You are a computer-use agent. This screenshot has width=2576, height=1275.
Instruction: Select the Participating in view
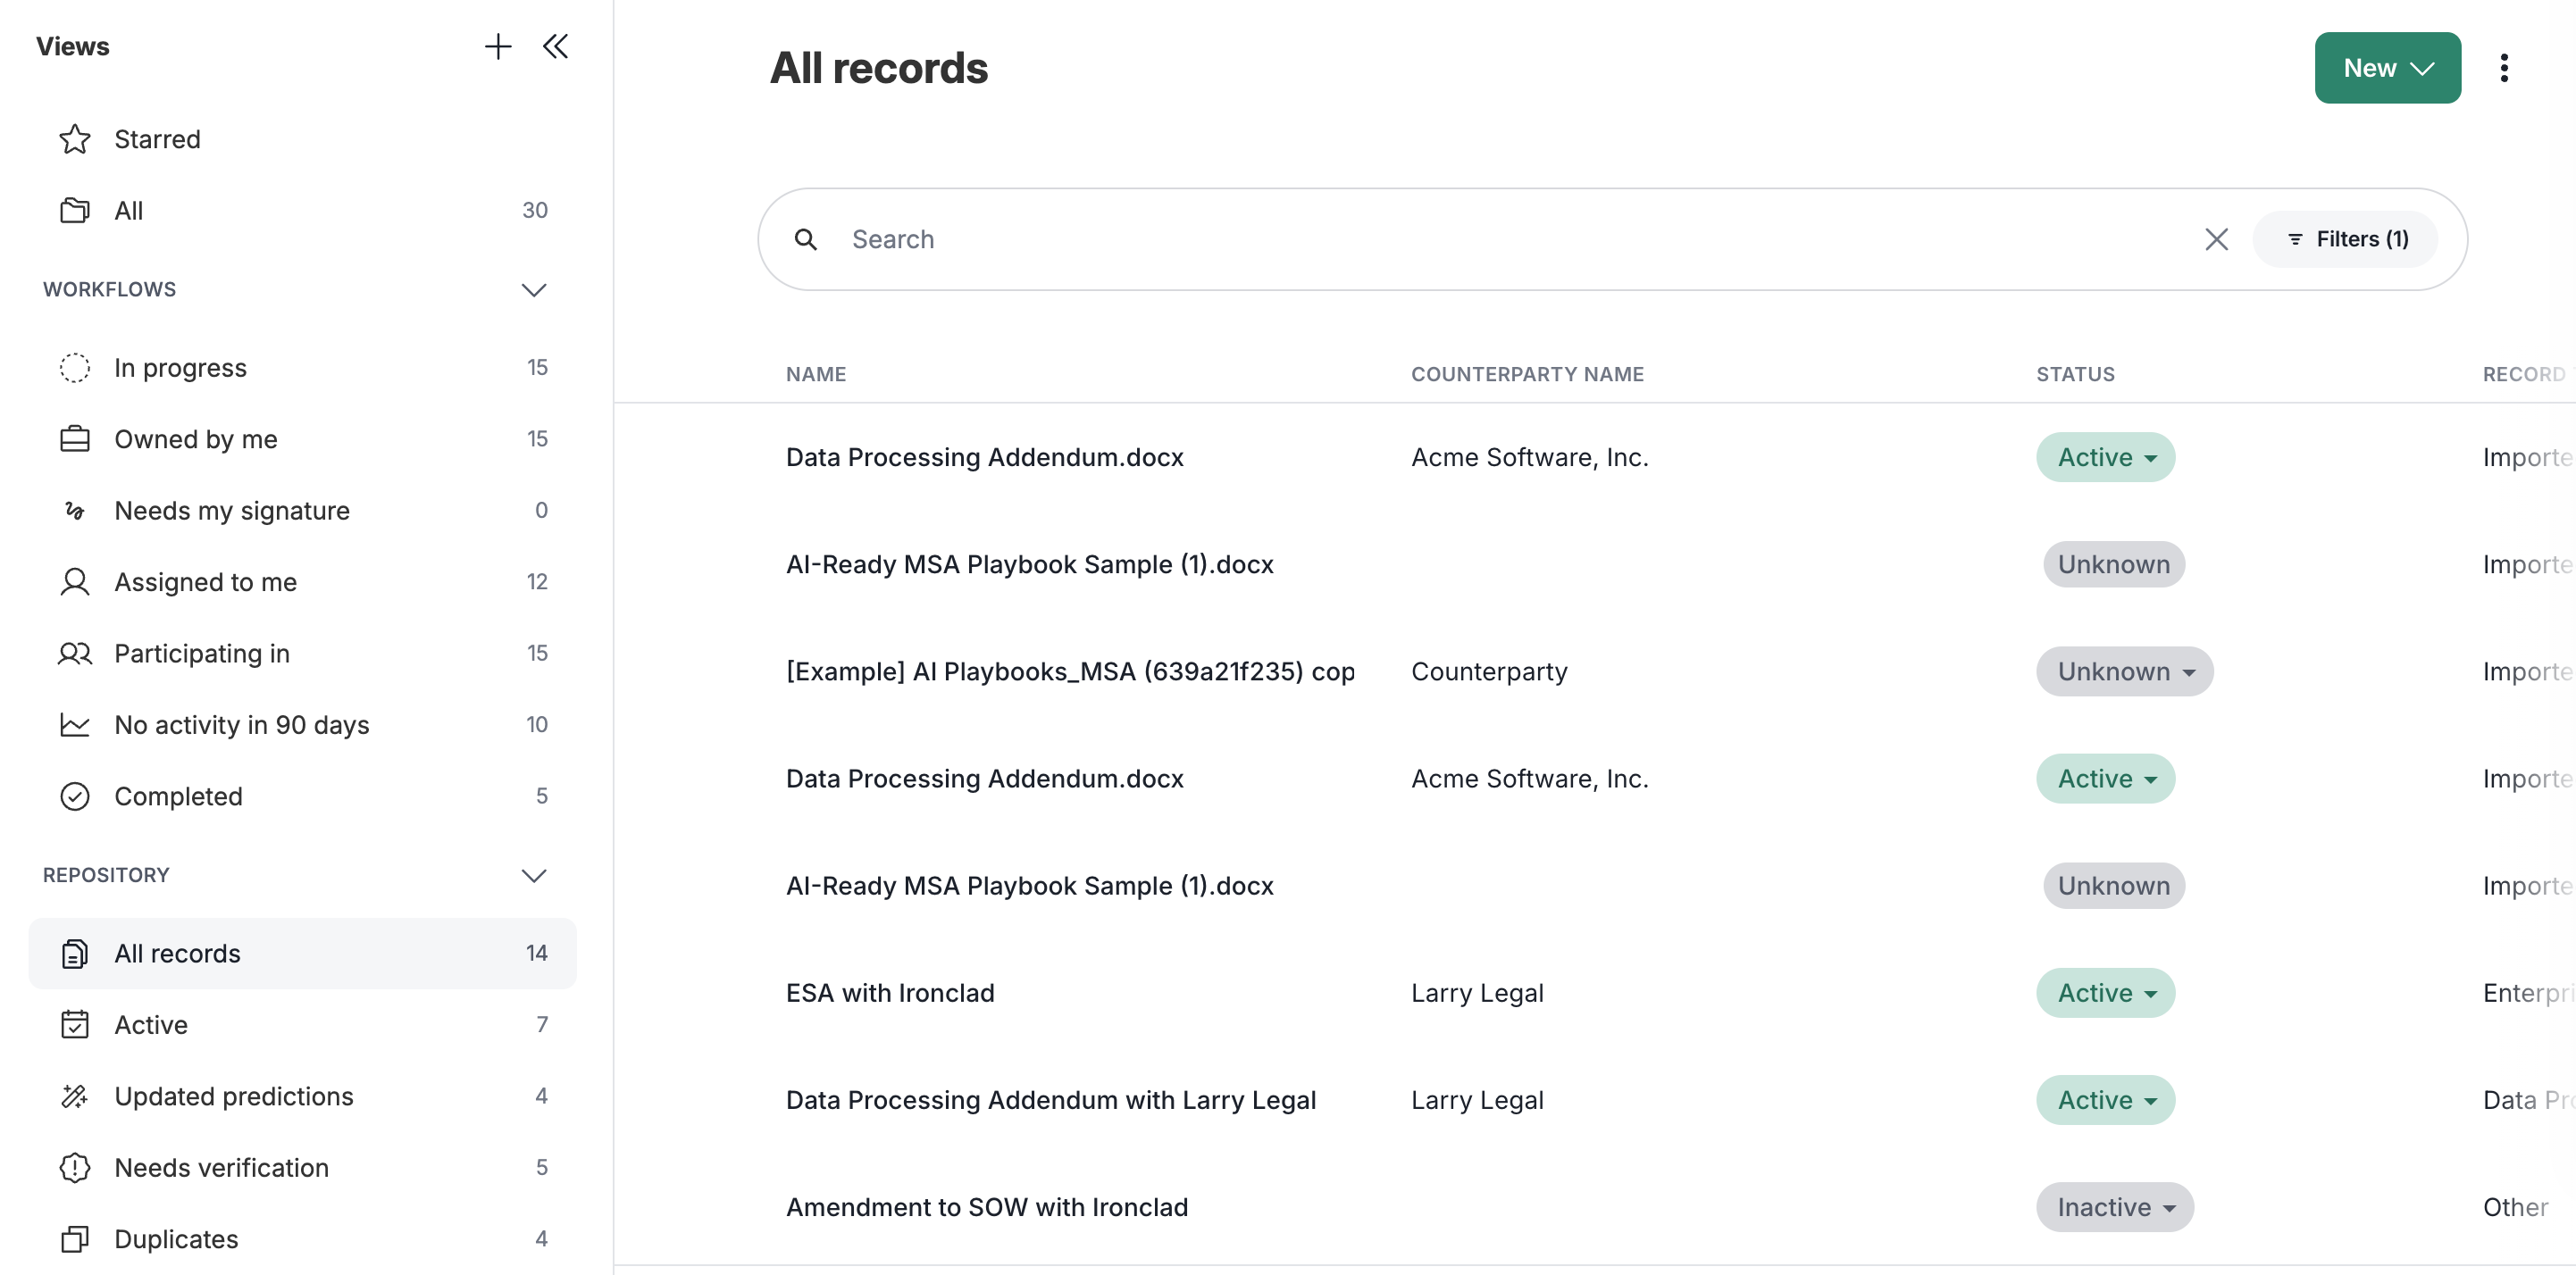(x=302, y=653)
